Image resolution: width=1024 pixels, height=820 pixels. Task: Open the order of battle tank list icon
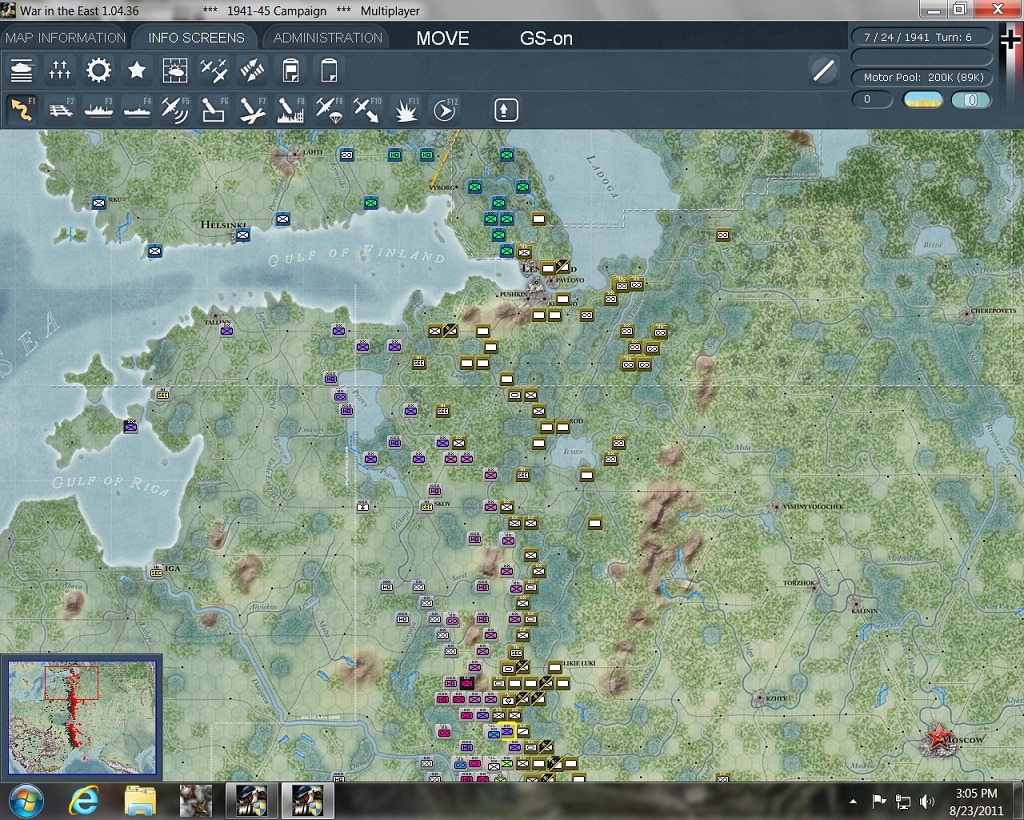(22, 71)
